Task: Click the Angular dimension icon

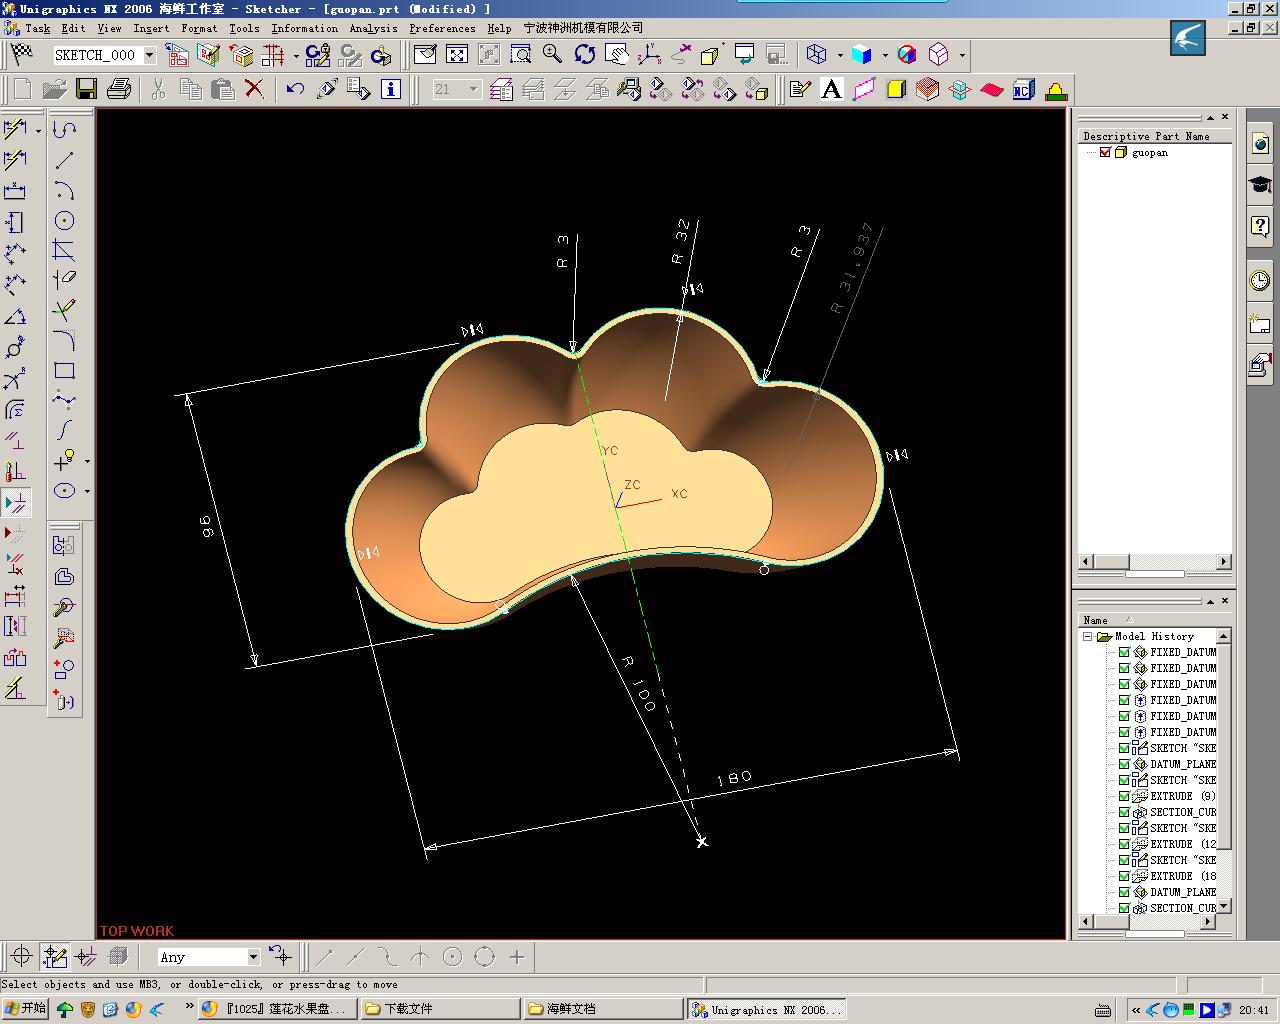Action: [x=15, y=316]
